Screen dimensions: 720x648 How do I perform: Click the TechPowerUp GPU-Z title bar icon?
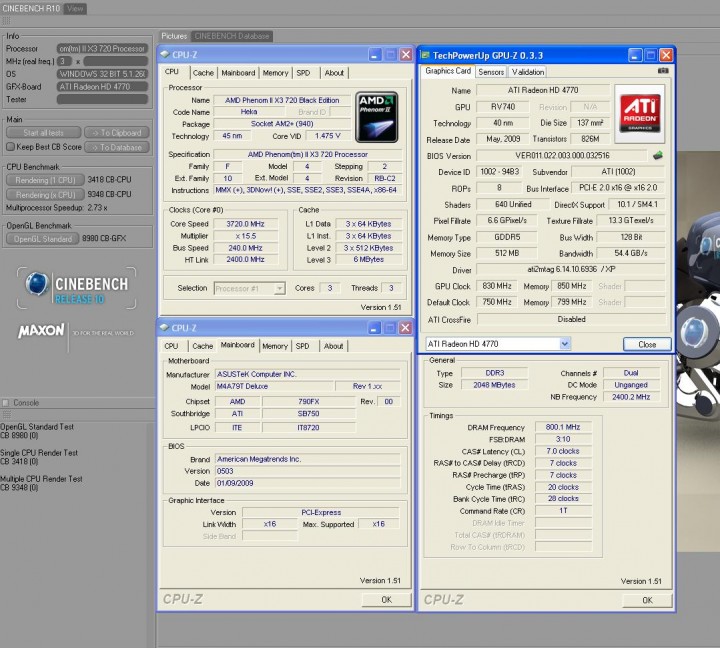click(426, 54)
